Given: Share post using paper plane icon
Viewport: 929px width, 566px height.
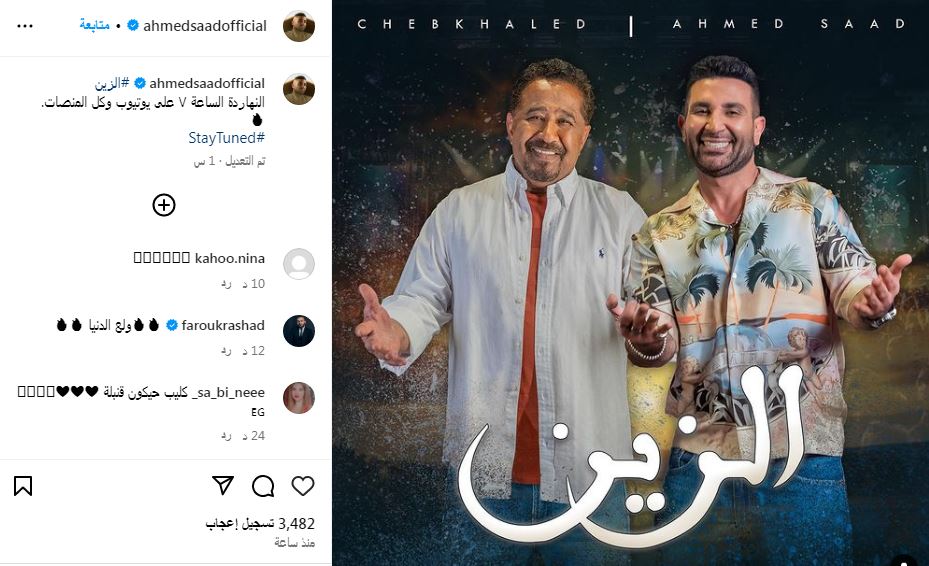Looking at the screenshot, I should [223, 485].
